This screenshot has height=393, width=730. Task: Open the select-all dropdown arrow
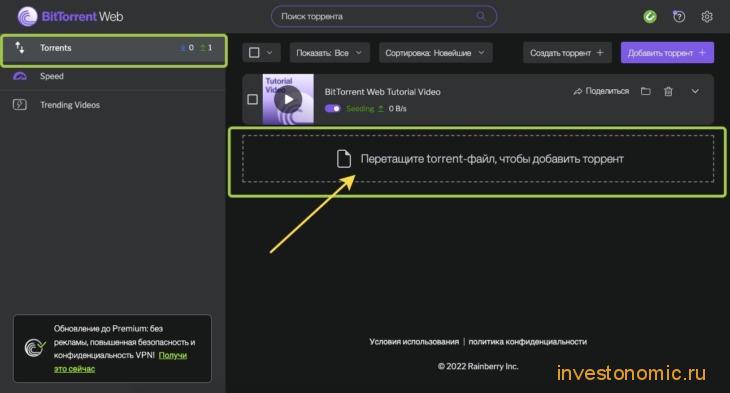(x=270, y=53)
